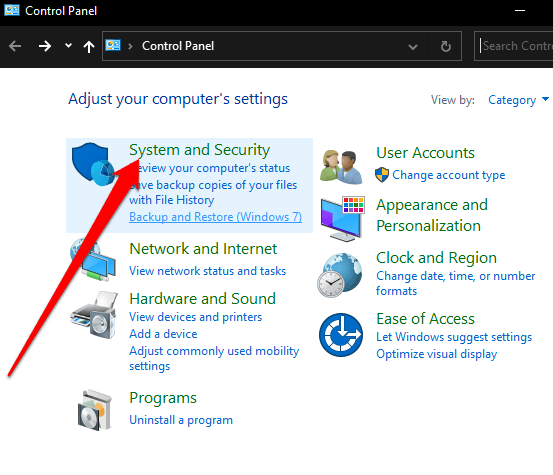This screenshot has height=475, width=553.
Task: Click the Clock and Region globe clock icon
Action: pyautogui.click(x=339, y=275)
